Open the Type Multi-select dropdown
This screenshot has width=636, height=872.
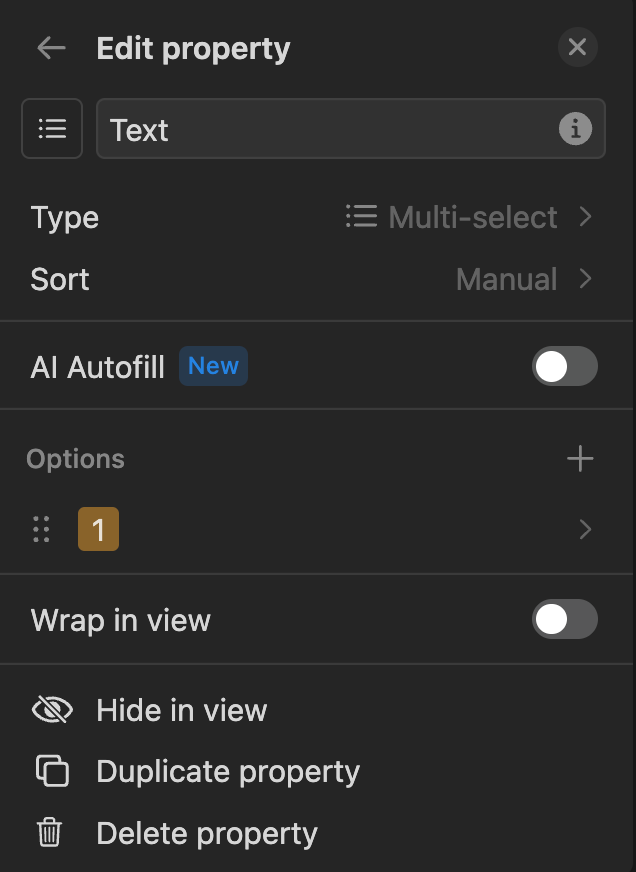tap(470, 217)
